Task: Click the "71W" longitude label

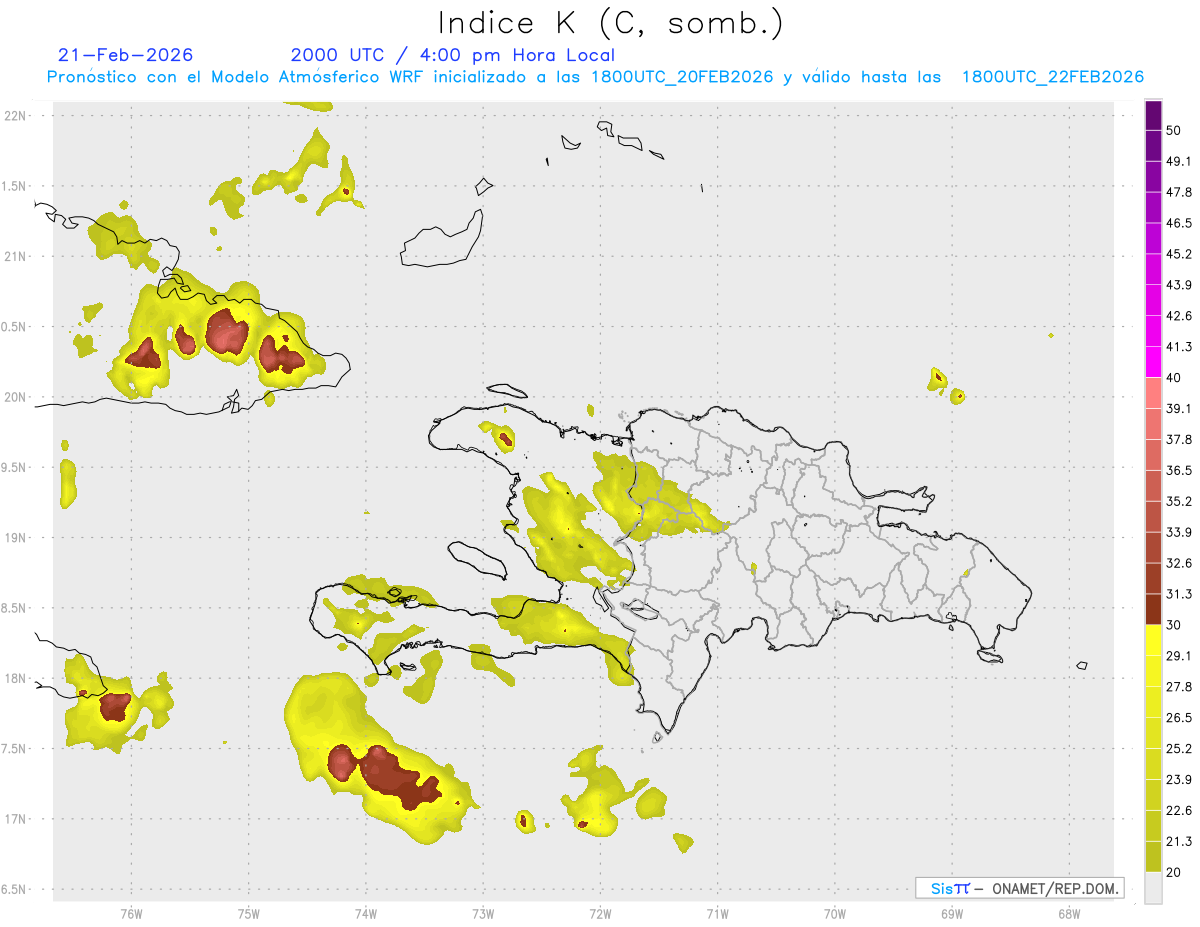Action: (x=717, y=914)
